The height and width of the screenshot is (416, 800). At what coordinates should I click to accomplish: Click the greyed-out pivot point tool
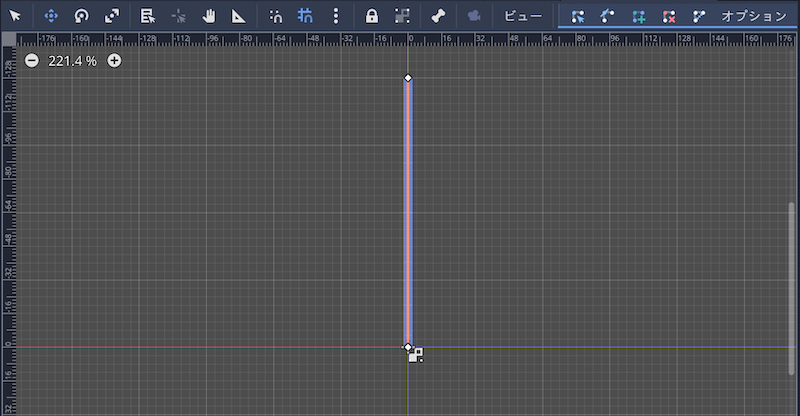(179, 16)
